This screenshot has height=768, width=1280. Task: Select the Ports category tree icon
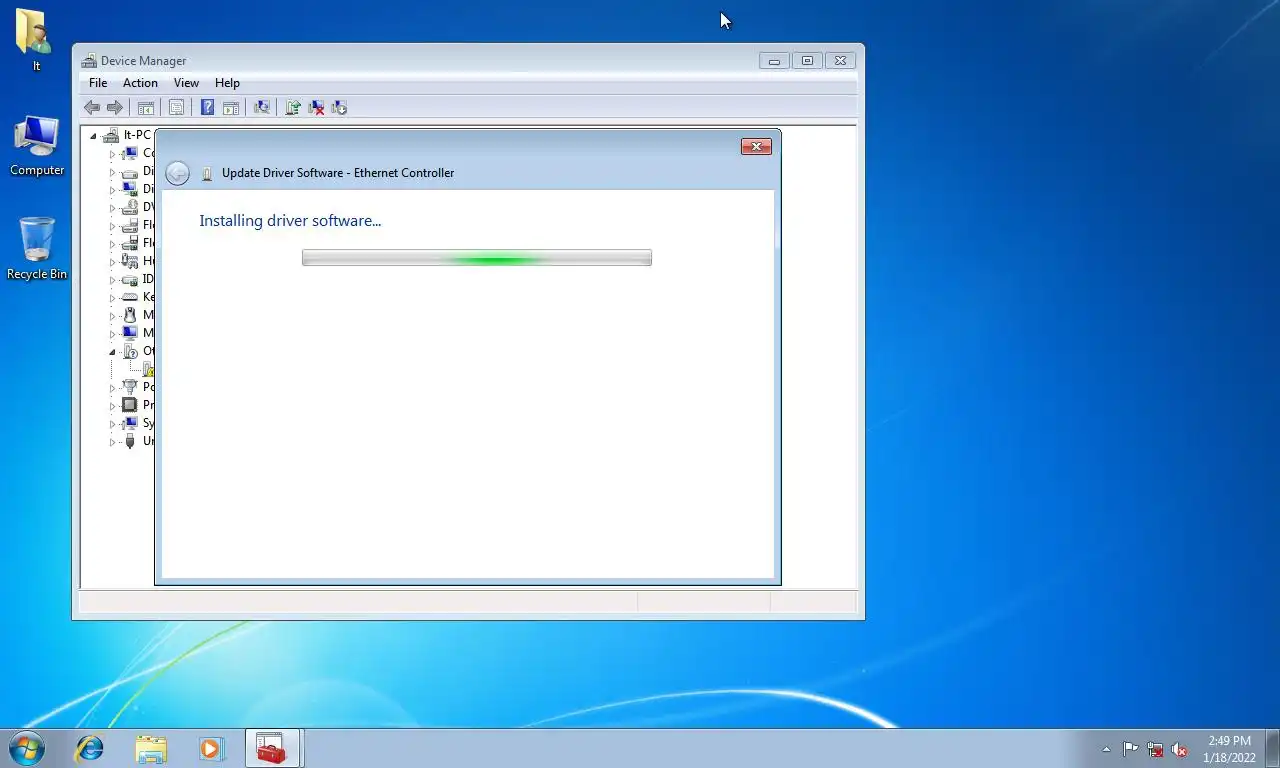[129, 387]
